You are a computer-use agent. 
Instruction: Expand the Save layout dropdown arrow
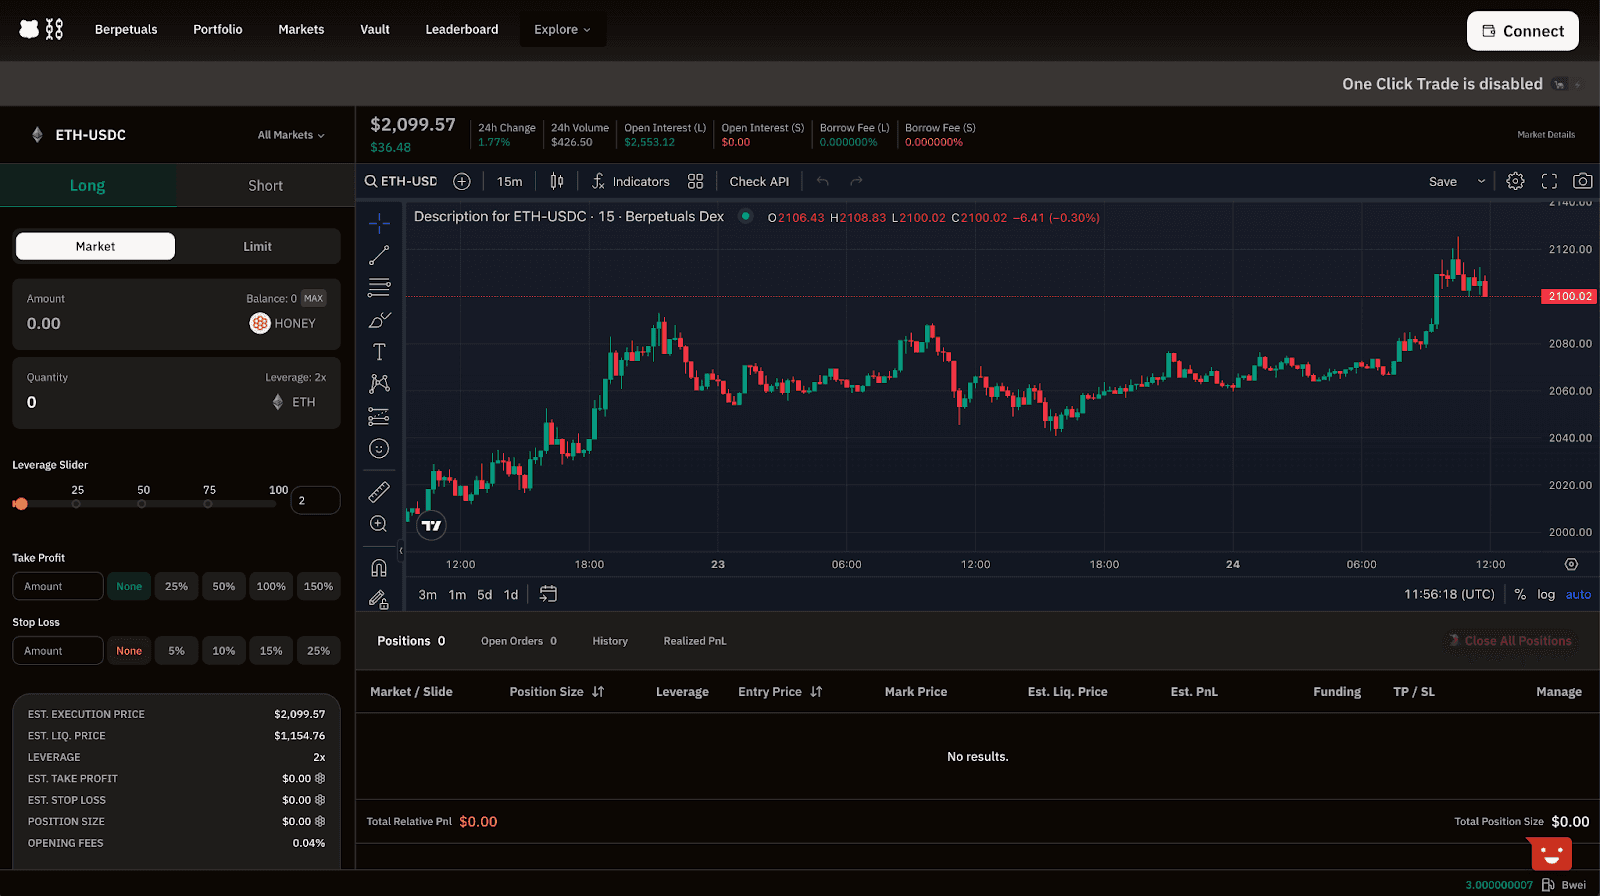1481,181
